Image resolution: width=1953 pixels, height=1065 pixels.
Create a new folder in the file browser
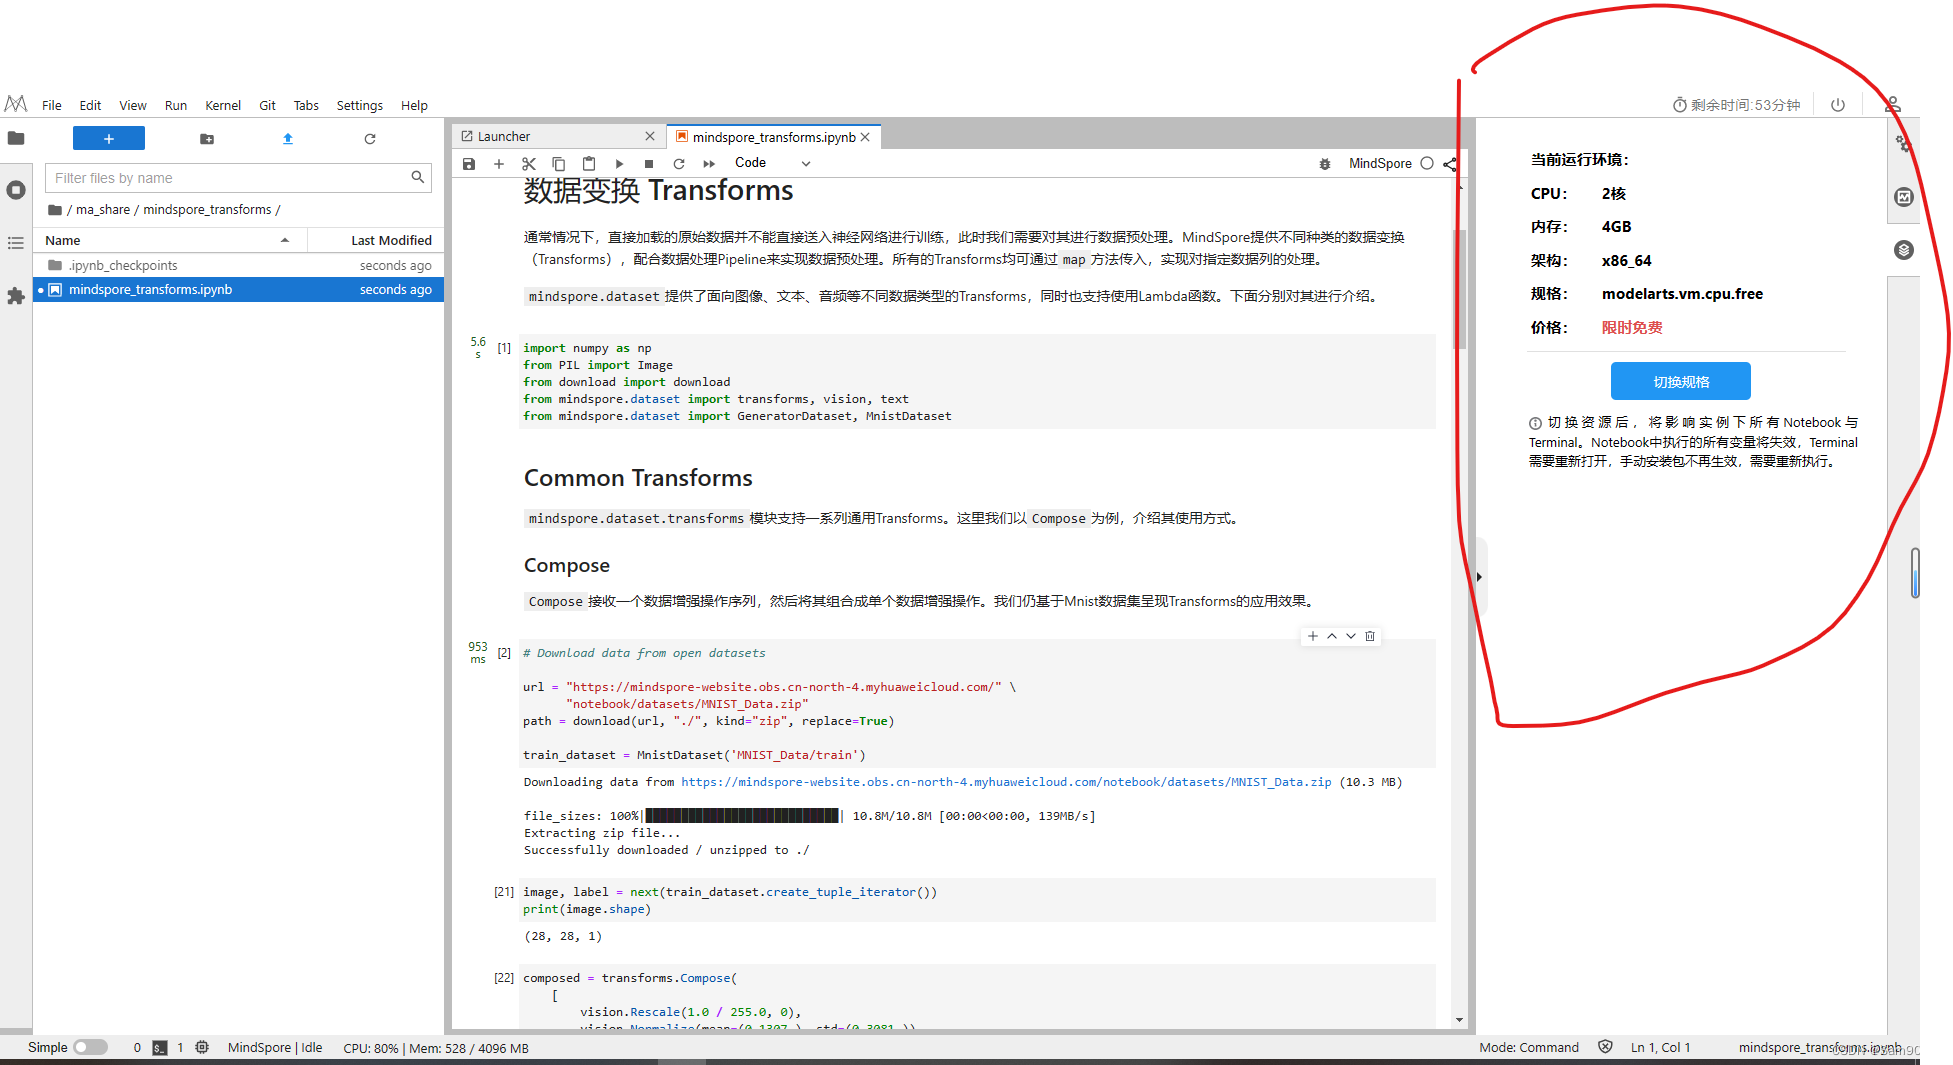tap(207, 139)
